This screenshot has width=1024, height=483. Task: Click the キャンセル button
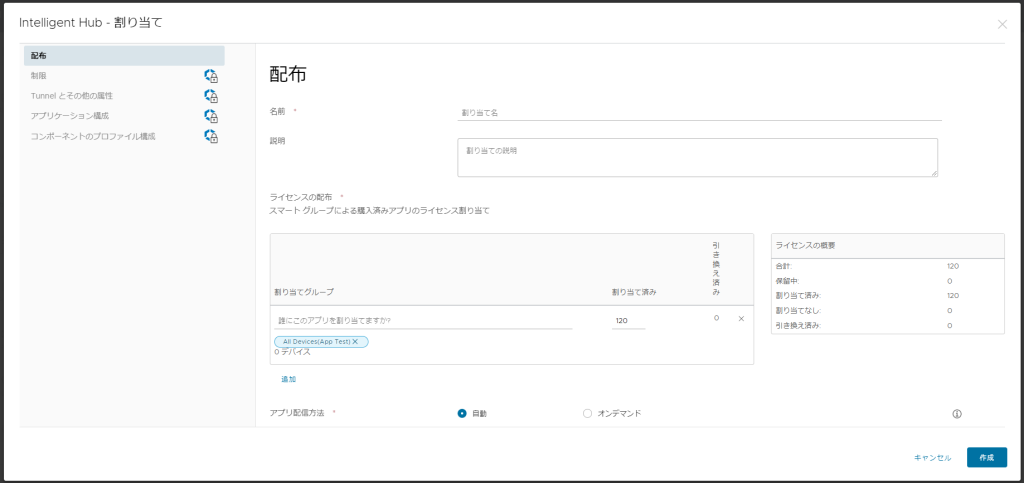coord(933,458)
